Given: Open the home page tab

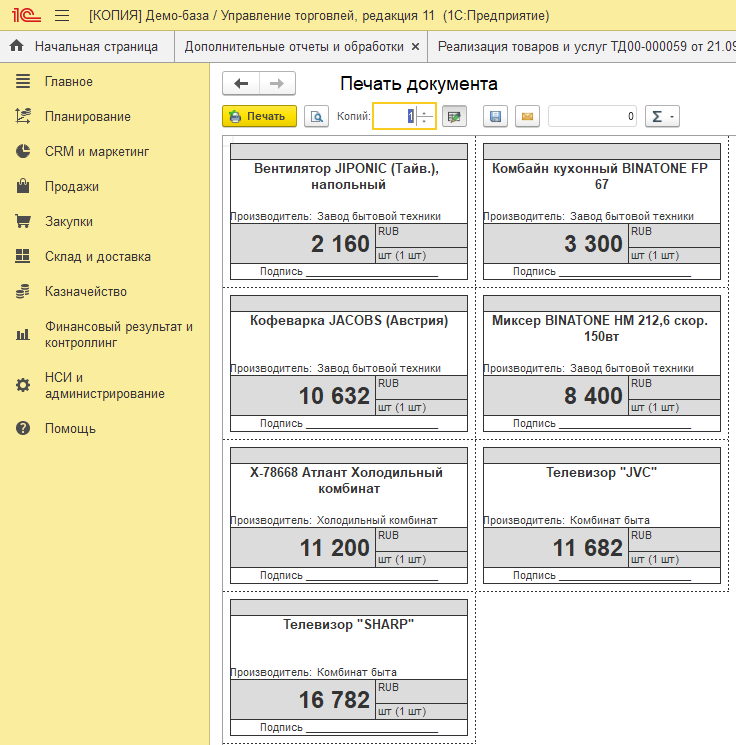Looking at the screenshot, I should pyautogui.click(x=87, y=47).
